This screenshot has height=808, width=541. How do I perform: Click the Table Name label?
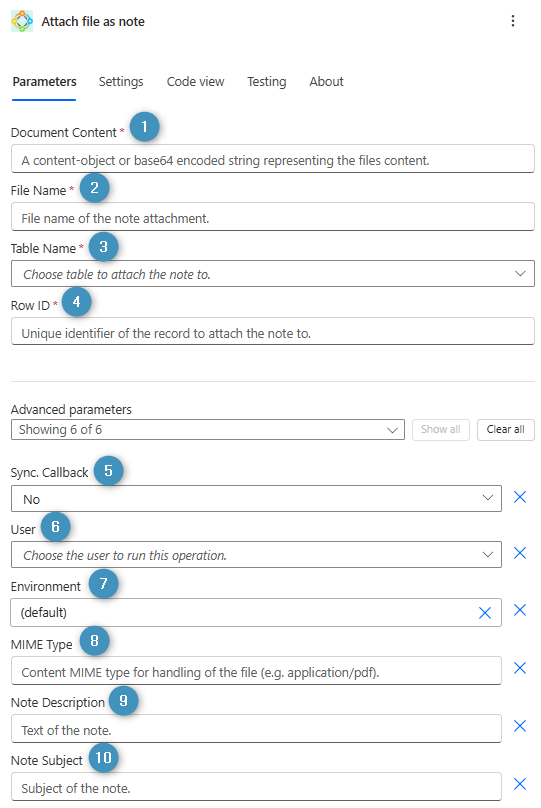click(x=43, y=248)
